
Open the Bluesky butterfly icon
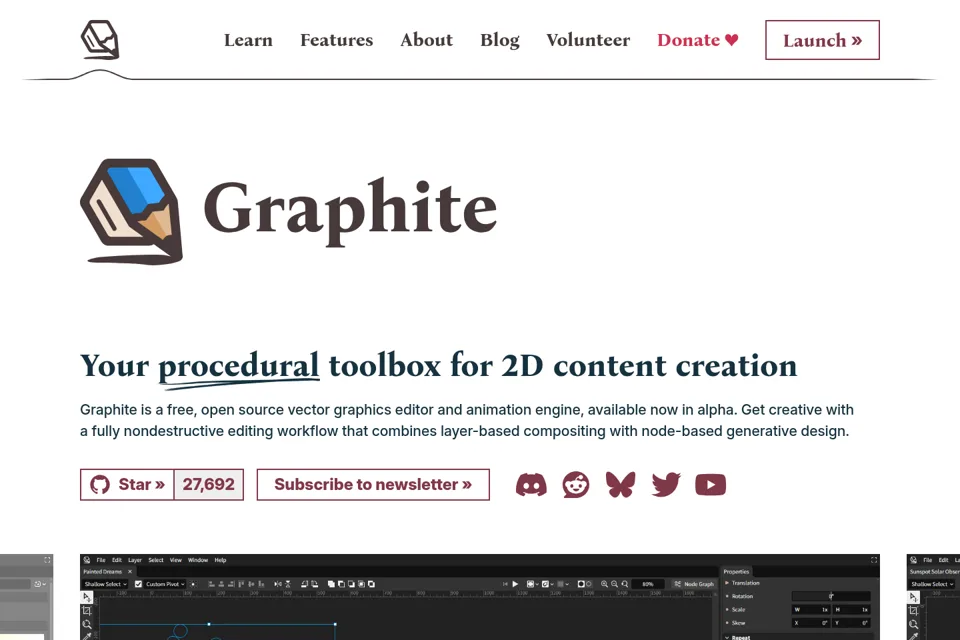620,484
